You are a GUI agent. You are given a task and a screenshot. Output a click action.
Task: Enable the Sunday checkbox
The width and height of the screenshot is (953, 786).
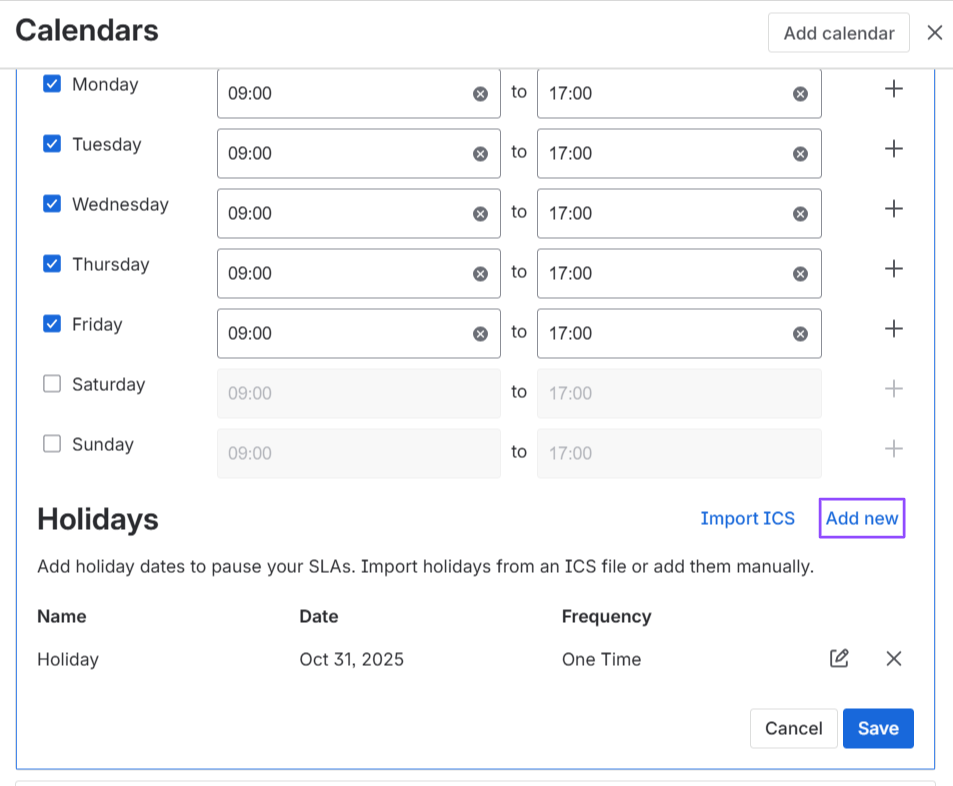click(x=52, y=444)
